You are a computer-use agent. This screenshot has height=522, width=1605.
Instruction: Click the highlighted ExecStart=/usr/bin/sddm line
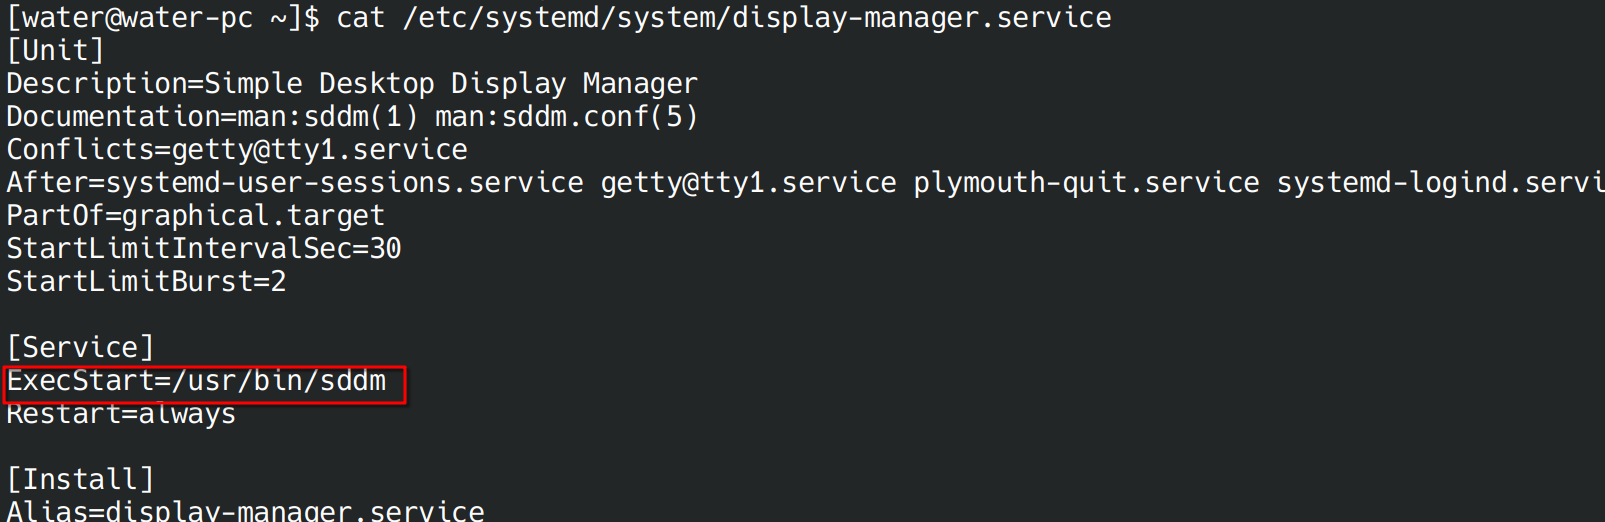coord(197,382)
